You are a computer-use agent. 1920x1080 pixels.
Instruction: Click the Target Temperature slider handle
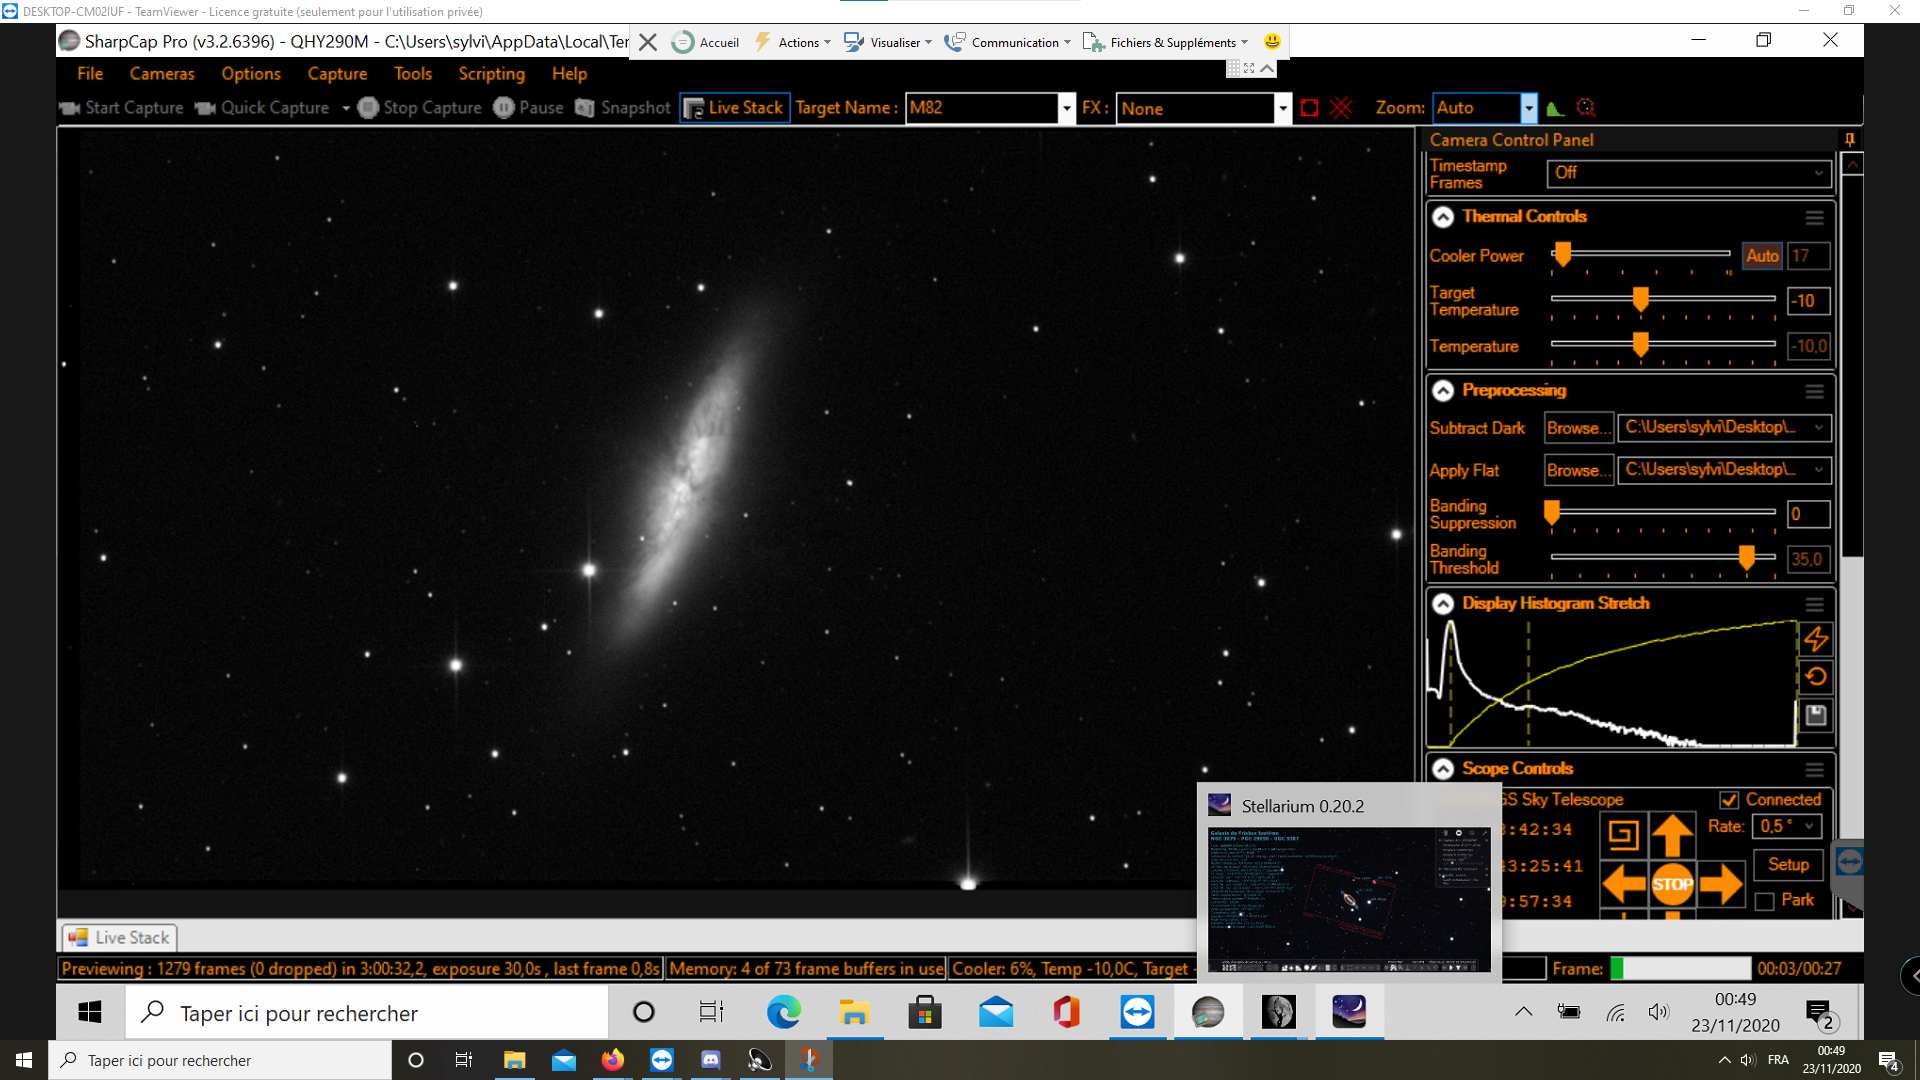pos(1640,299)
